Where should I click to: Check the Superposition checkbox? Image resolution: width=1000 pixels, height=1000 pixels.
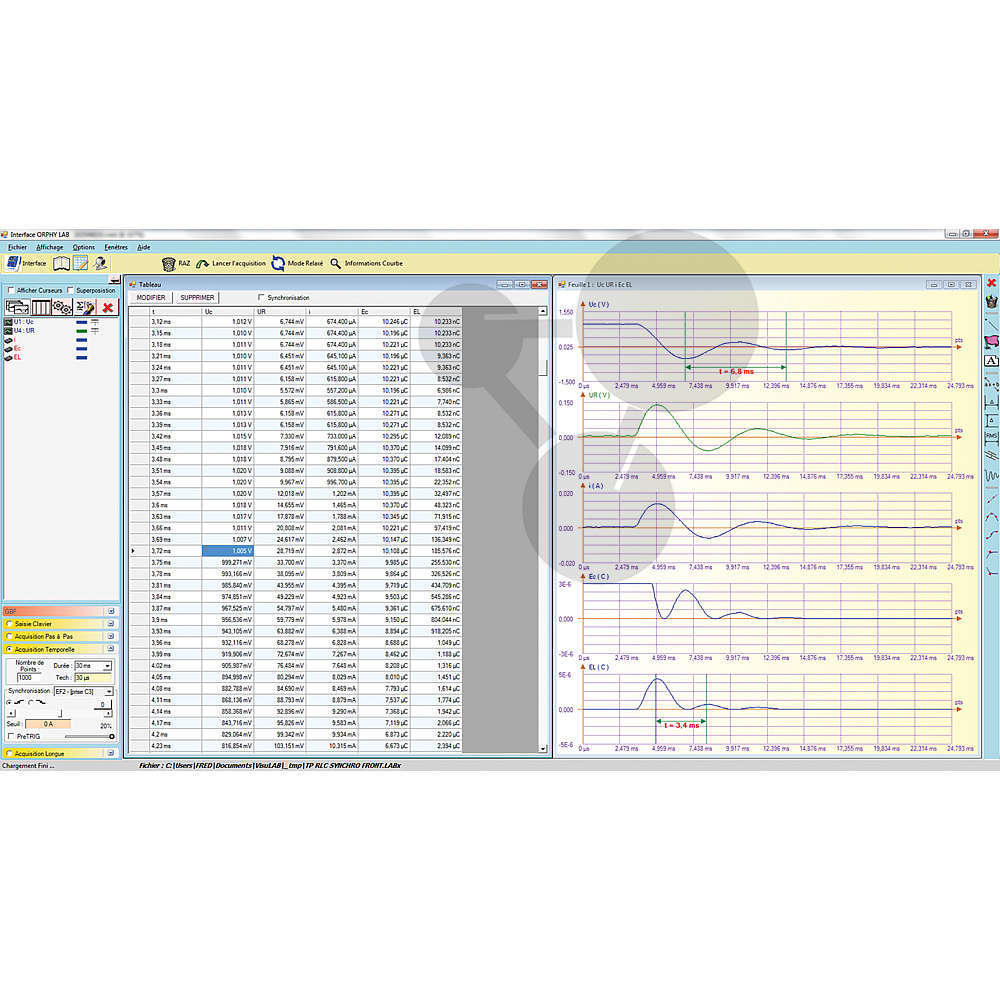[70, 290]
